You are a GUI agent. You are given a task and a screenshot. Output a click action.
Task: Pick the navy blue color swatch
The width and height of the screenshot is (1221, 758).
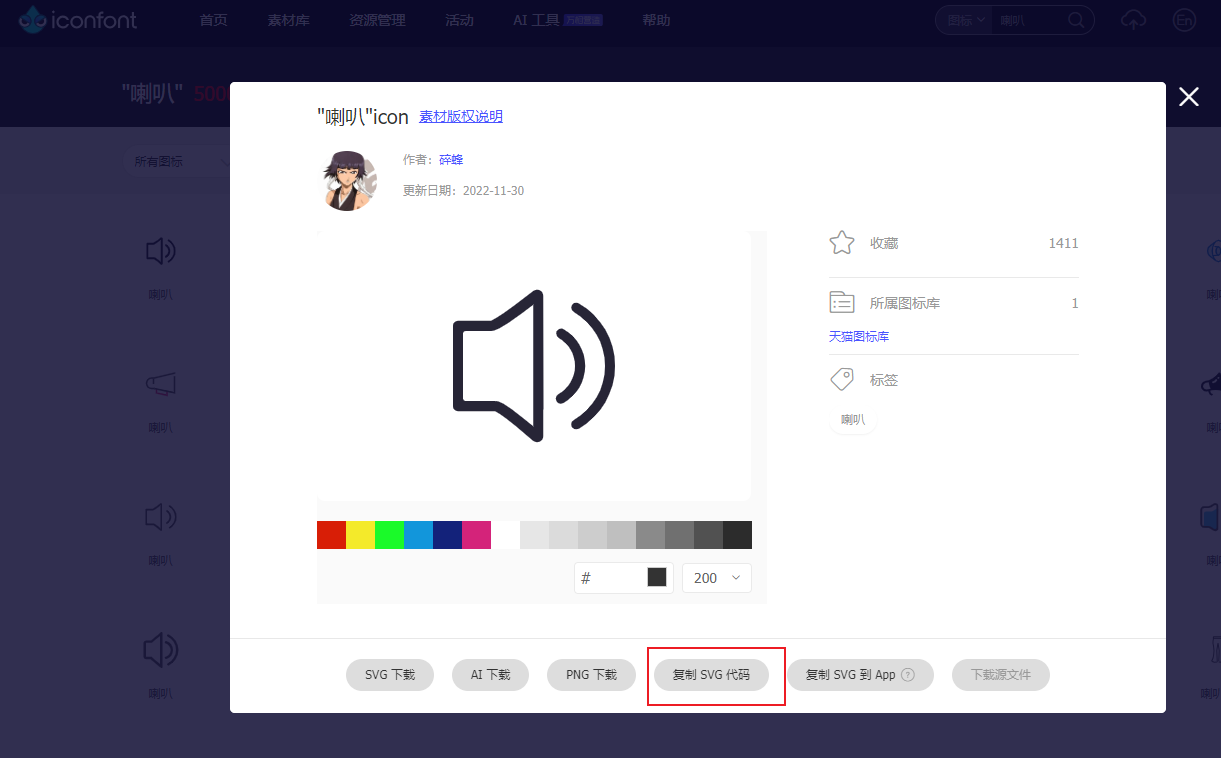447,535
